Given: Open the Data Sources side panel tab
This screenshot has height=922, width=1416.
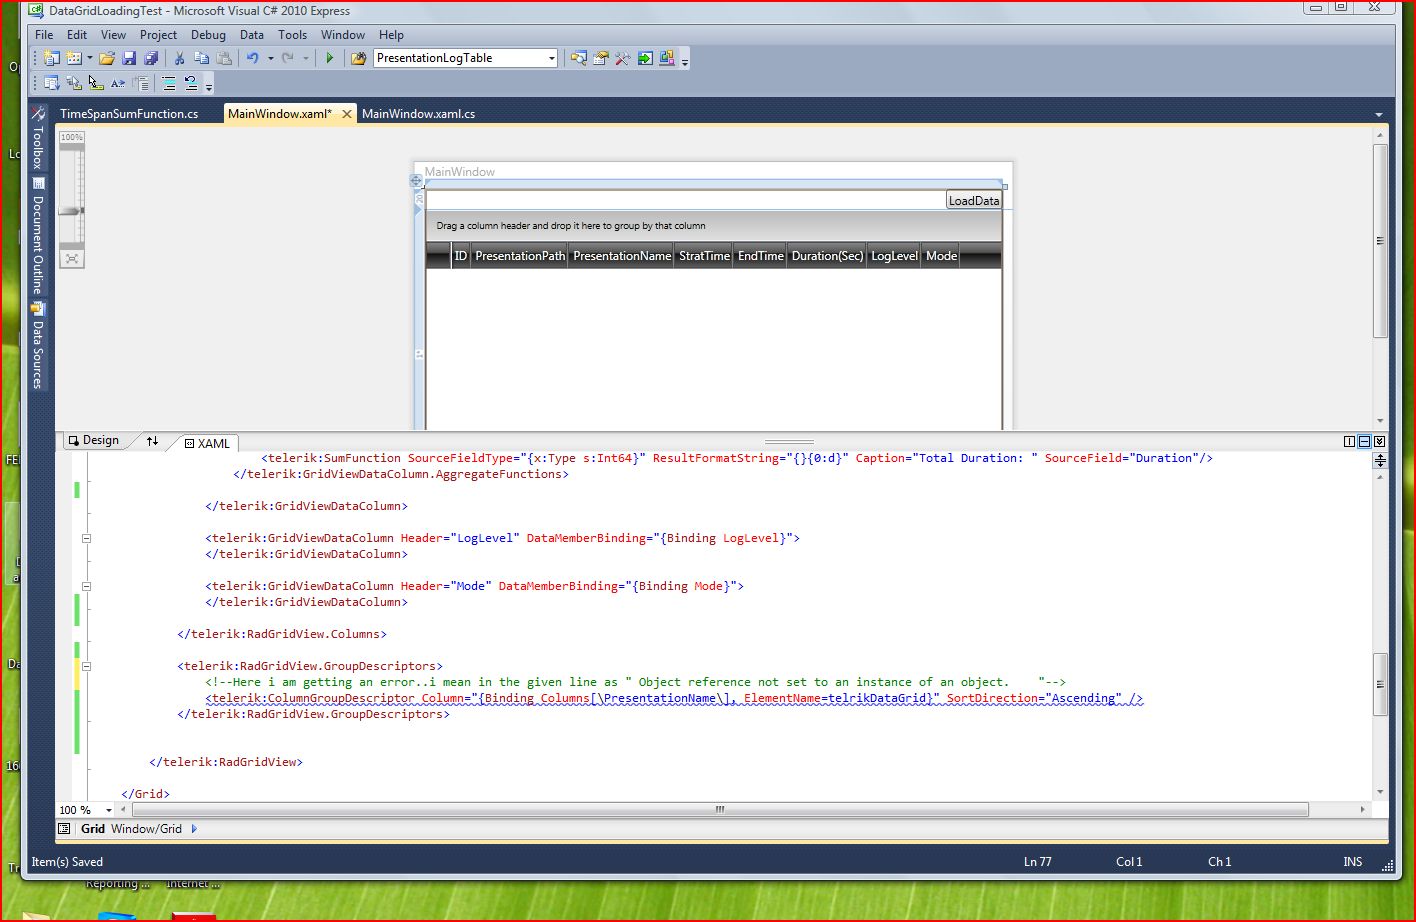Looking at the screenshot, I should point(38,346).
